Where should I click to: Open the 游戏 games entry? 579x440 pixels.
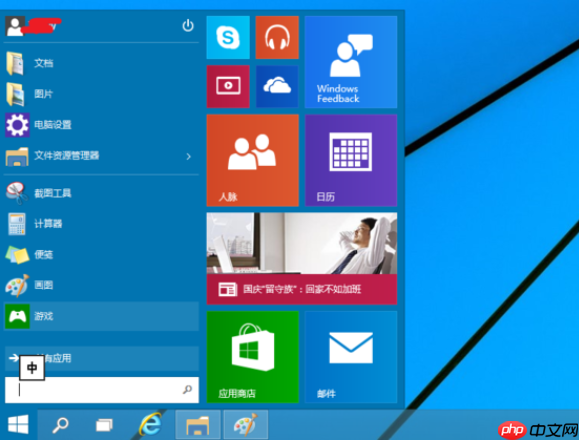tap(102, 316)
